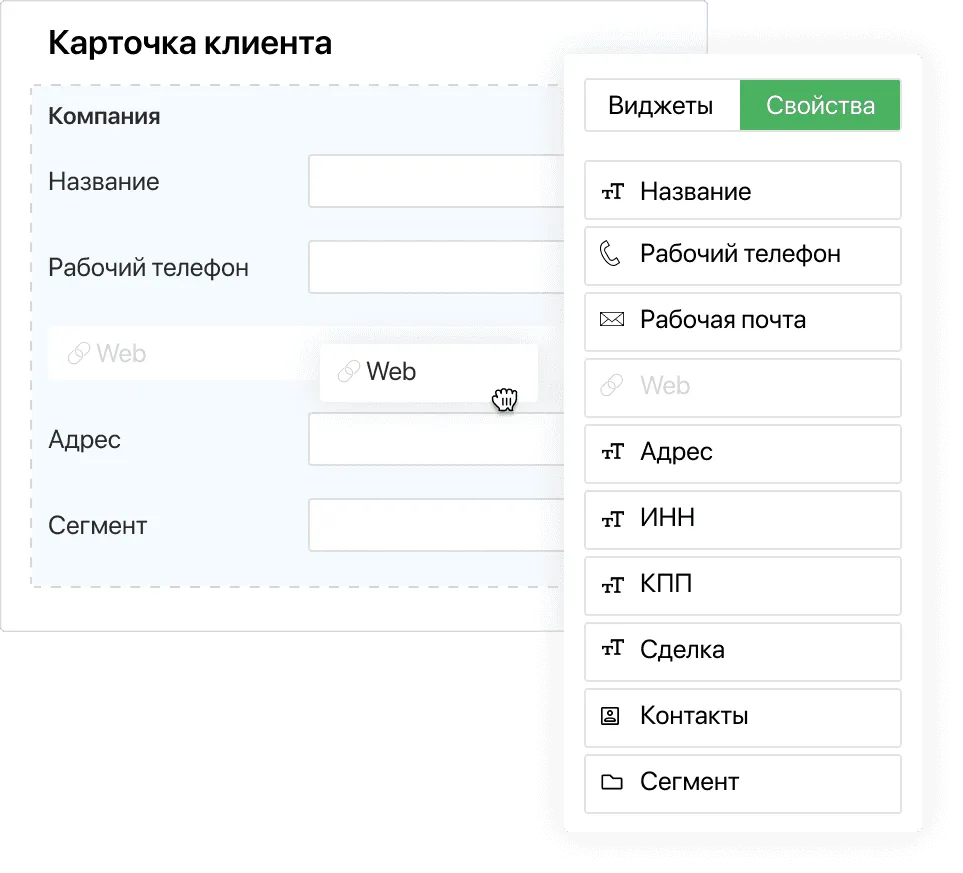963x873 pixels.
Task: Click the link icon on the Web property
Action: tap(613, 387)
